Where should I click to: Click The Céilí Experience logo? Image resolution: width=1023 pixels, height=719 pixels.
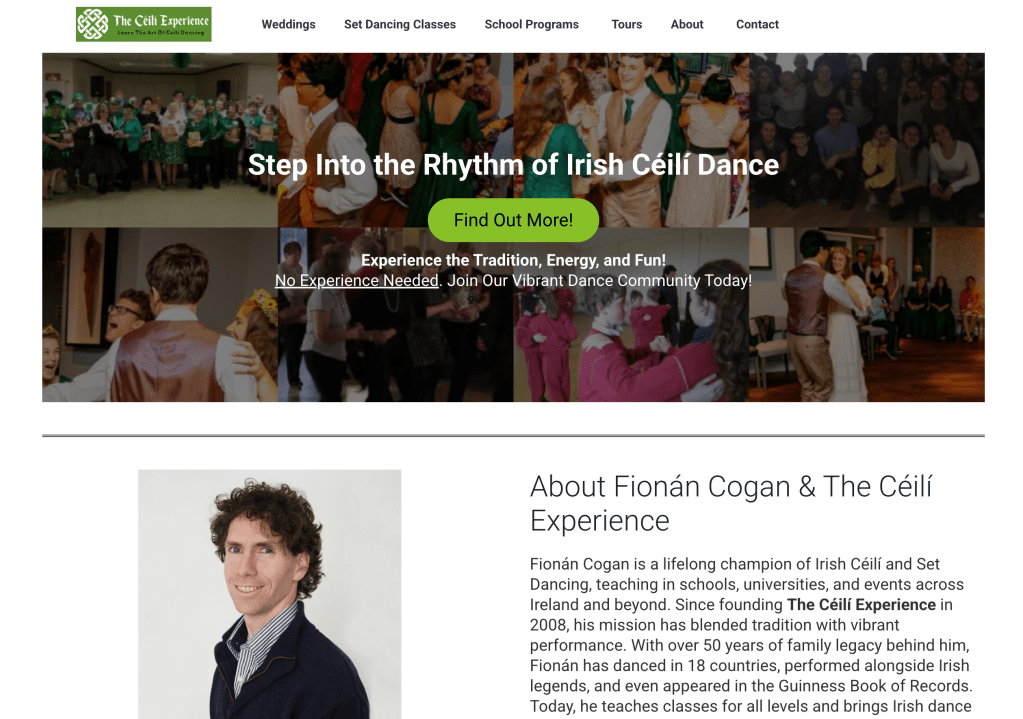(144, 24)
